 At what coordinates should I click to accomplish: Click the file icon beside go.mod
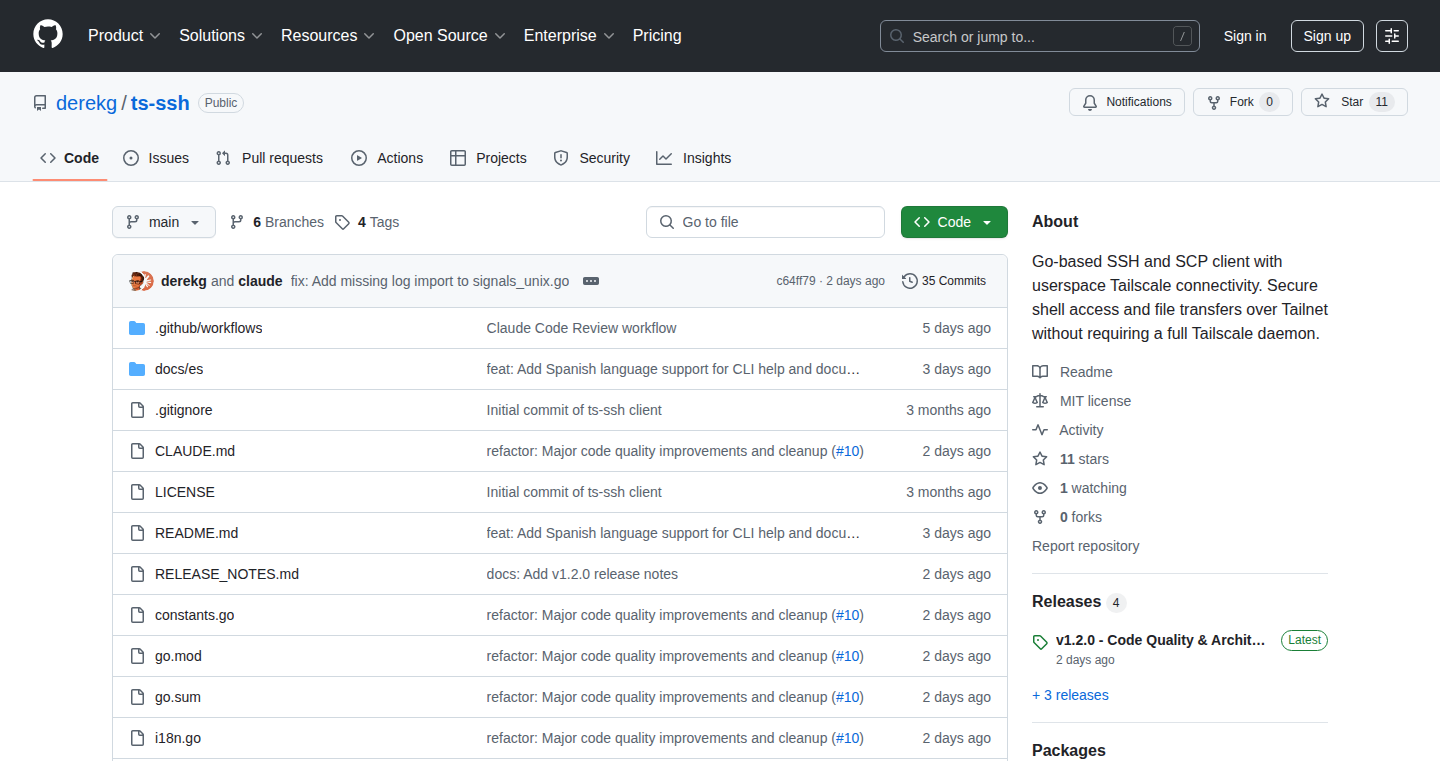[x=137, y=656]
